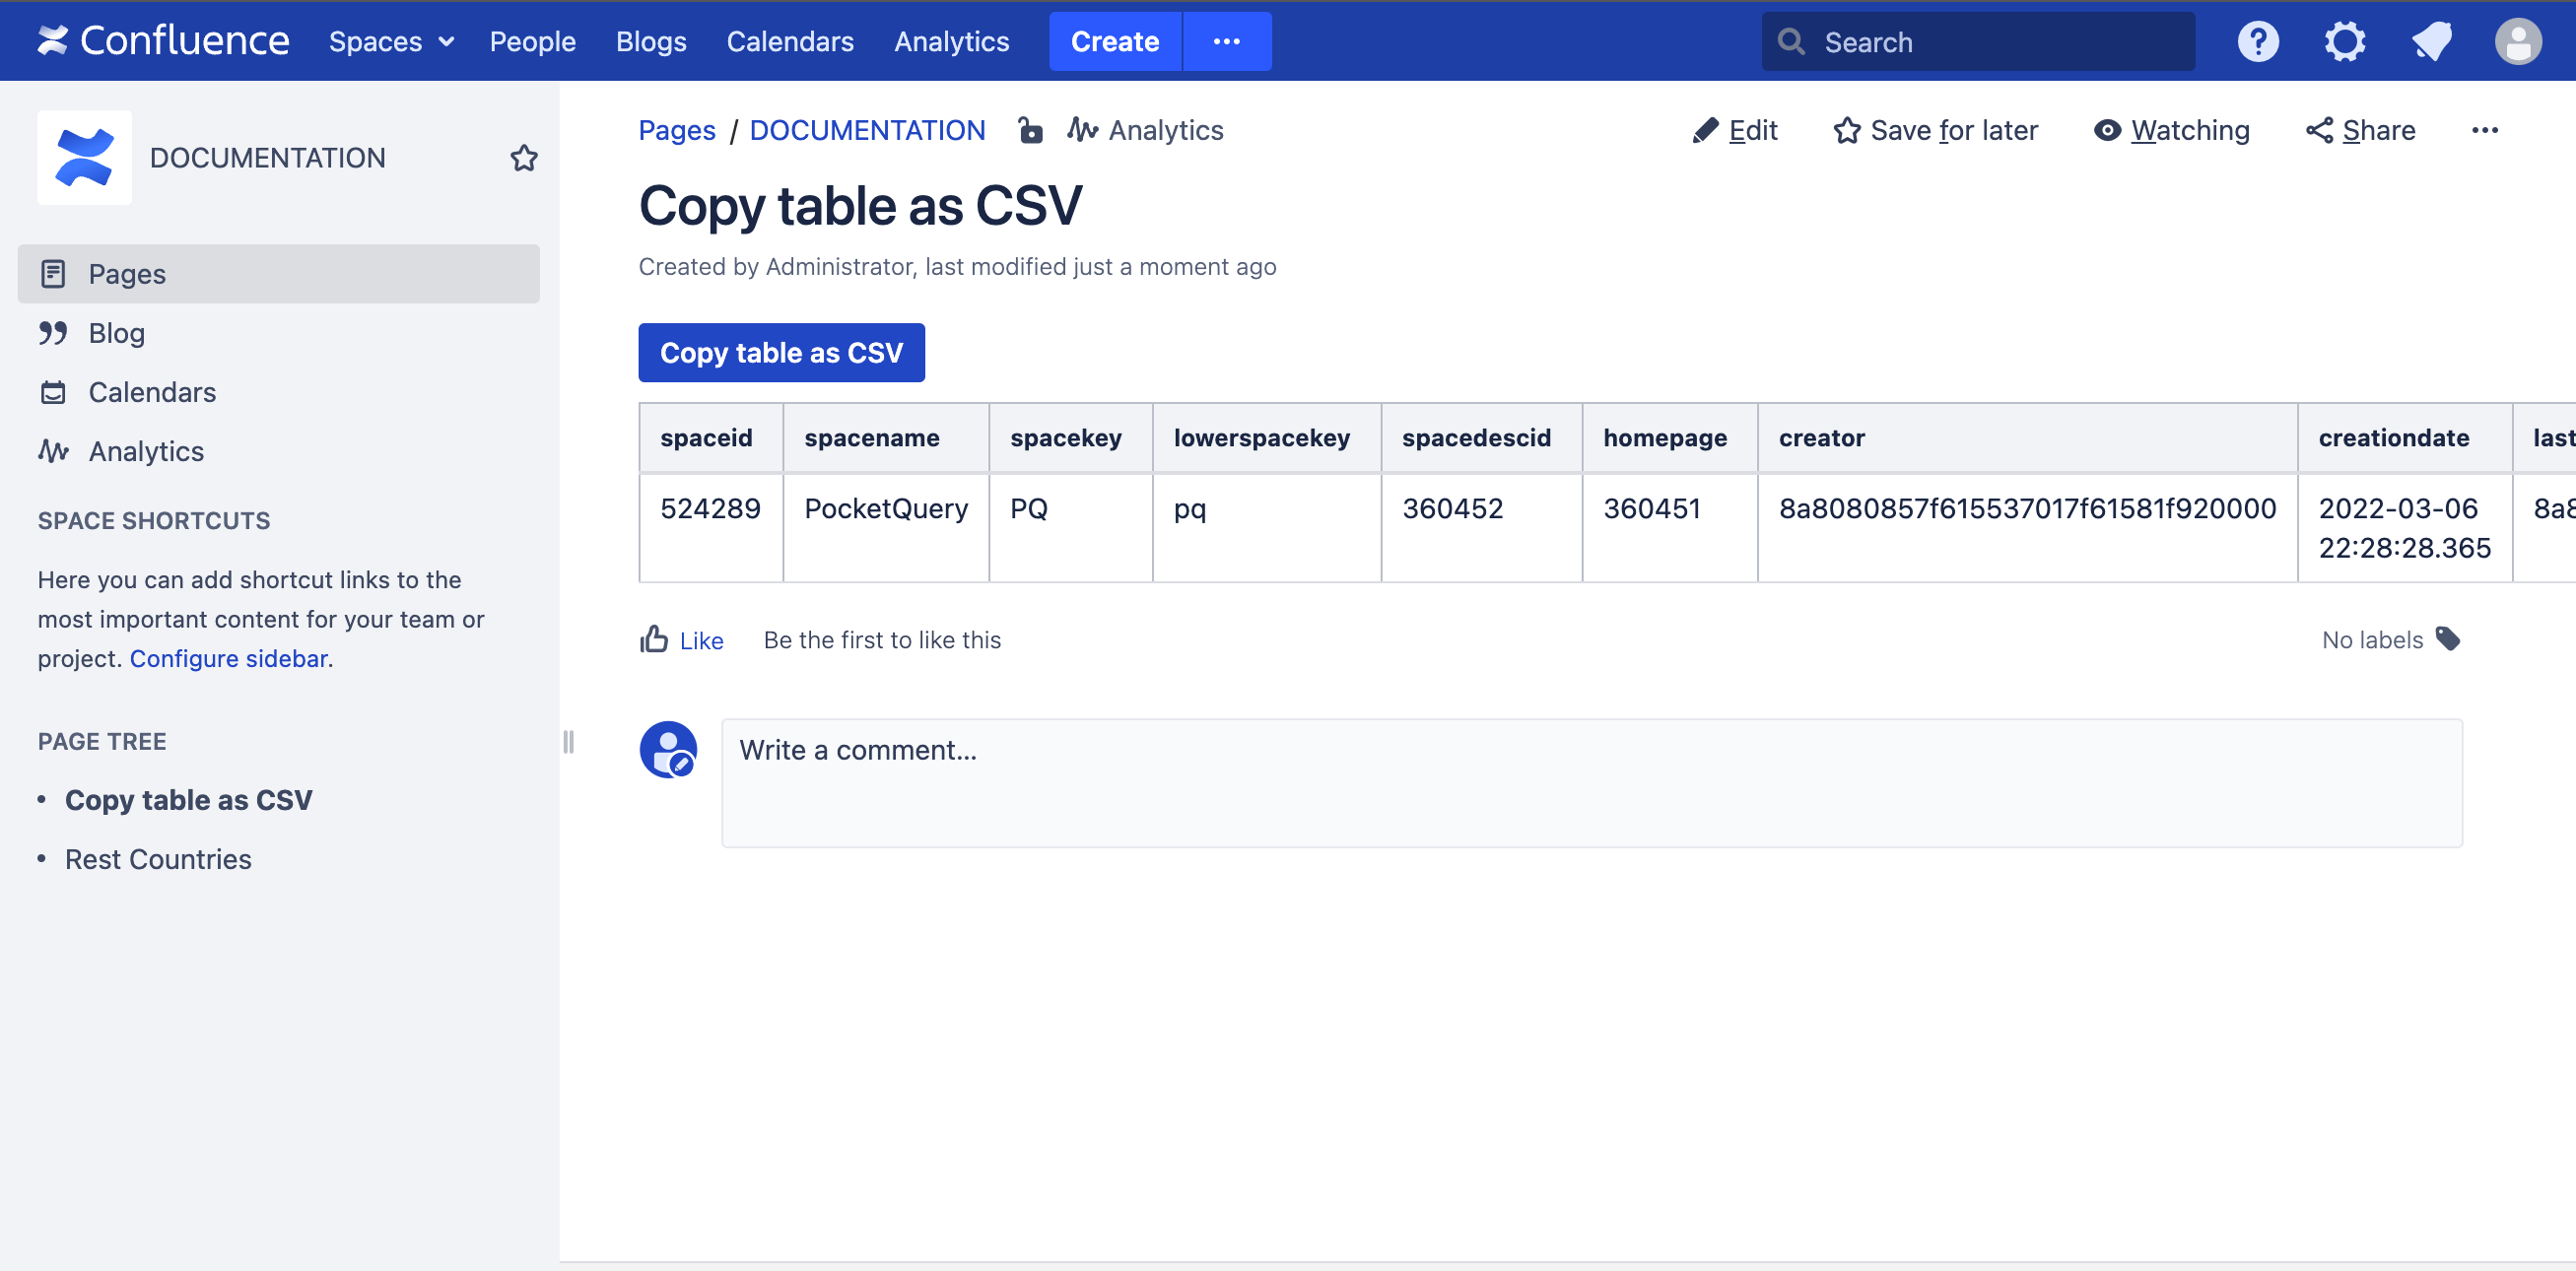Viewport: 2576px width, 1271px height.
Task: Click the DOCUMENTATION space logo
Action: (85, 158)
